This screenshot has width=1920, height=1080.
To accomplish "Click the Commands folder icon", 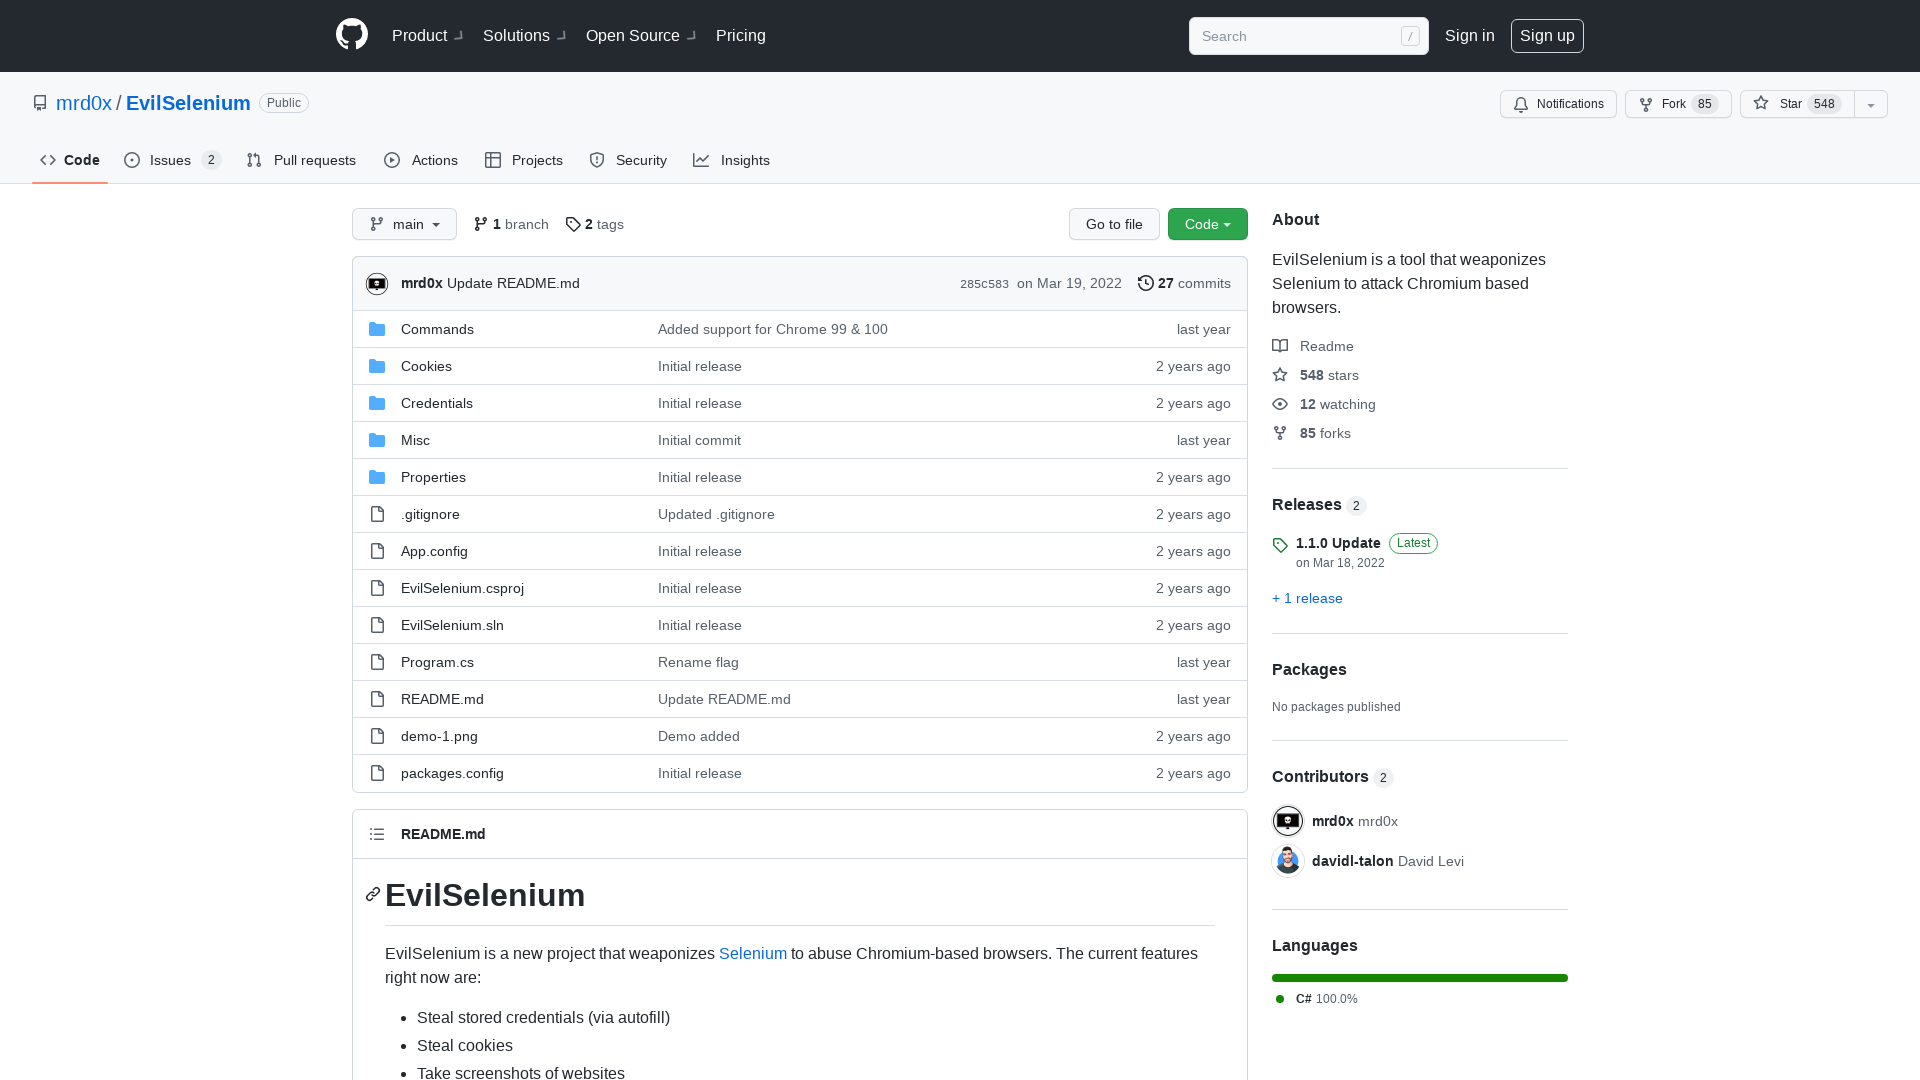I will (x=377, y=329).
